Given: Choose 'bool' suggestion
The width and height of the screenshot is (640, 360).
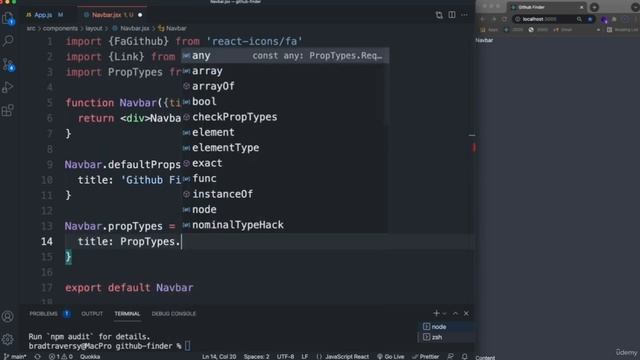Looking at the screenshot, I should click(285, 102).
